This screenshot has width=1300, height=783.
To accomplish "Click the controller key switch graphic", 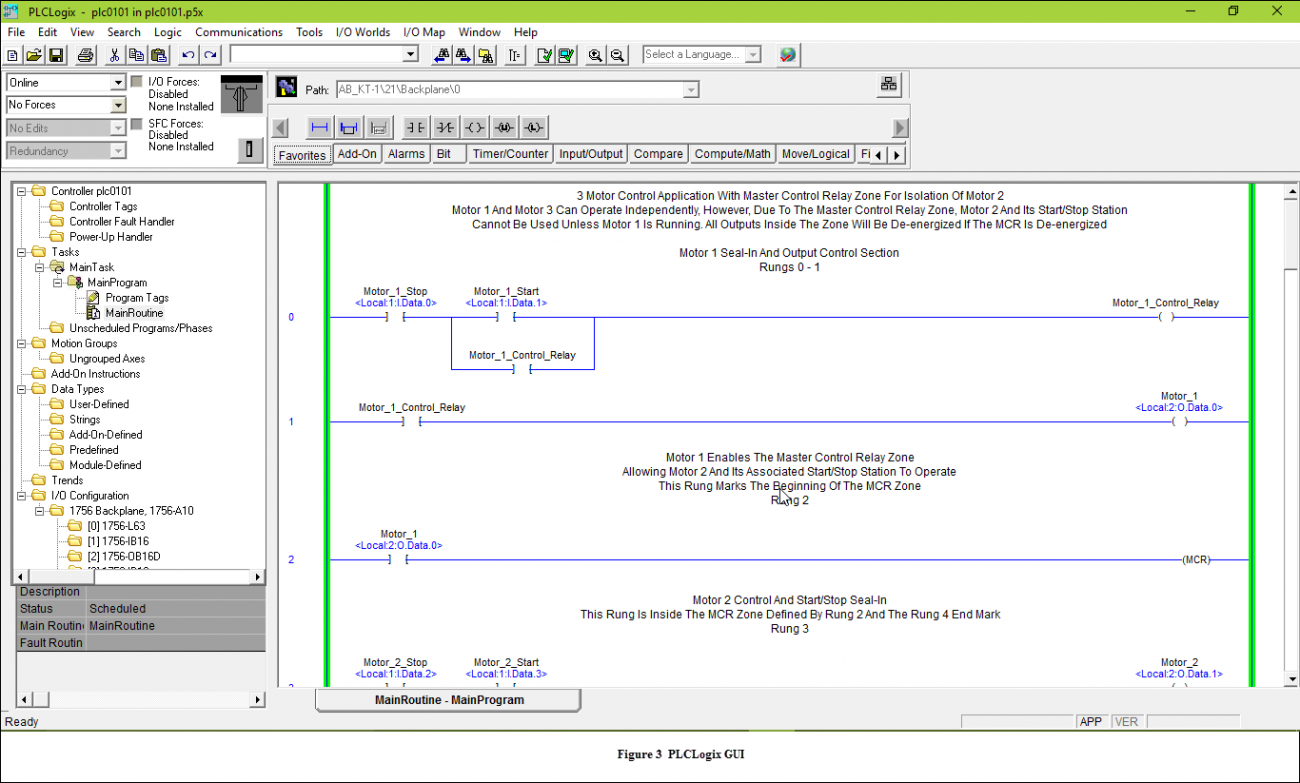I will [241, 94].
